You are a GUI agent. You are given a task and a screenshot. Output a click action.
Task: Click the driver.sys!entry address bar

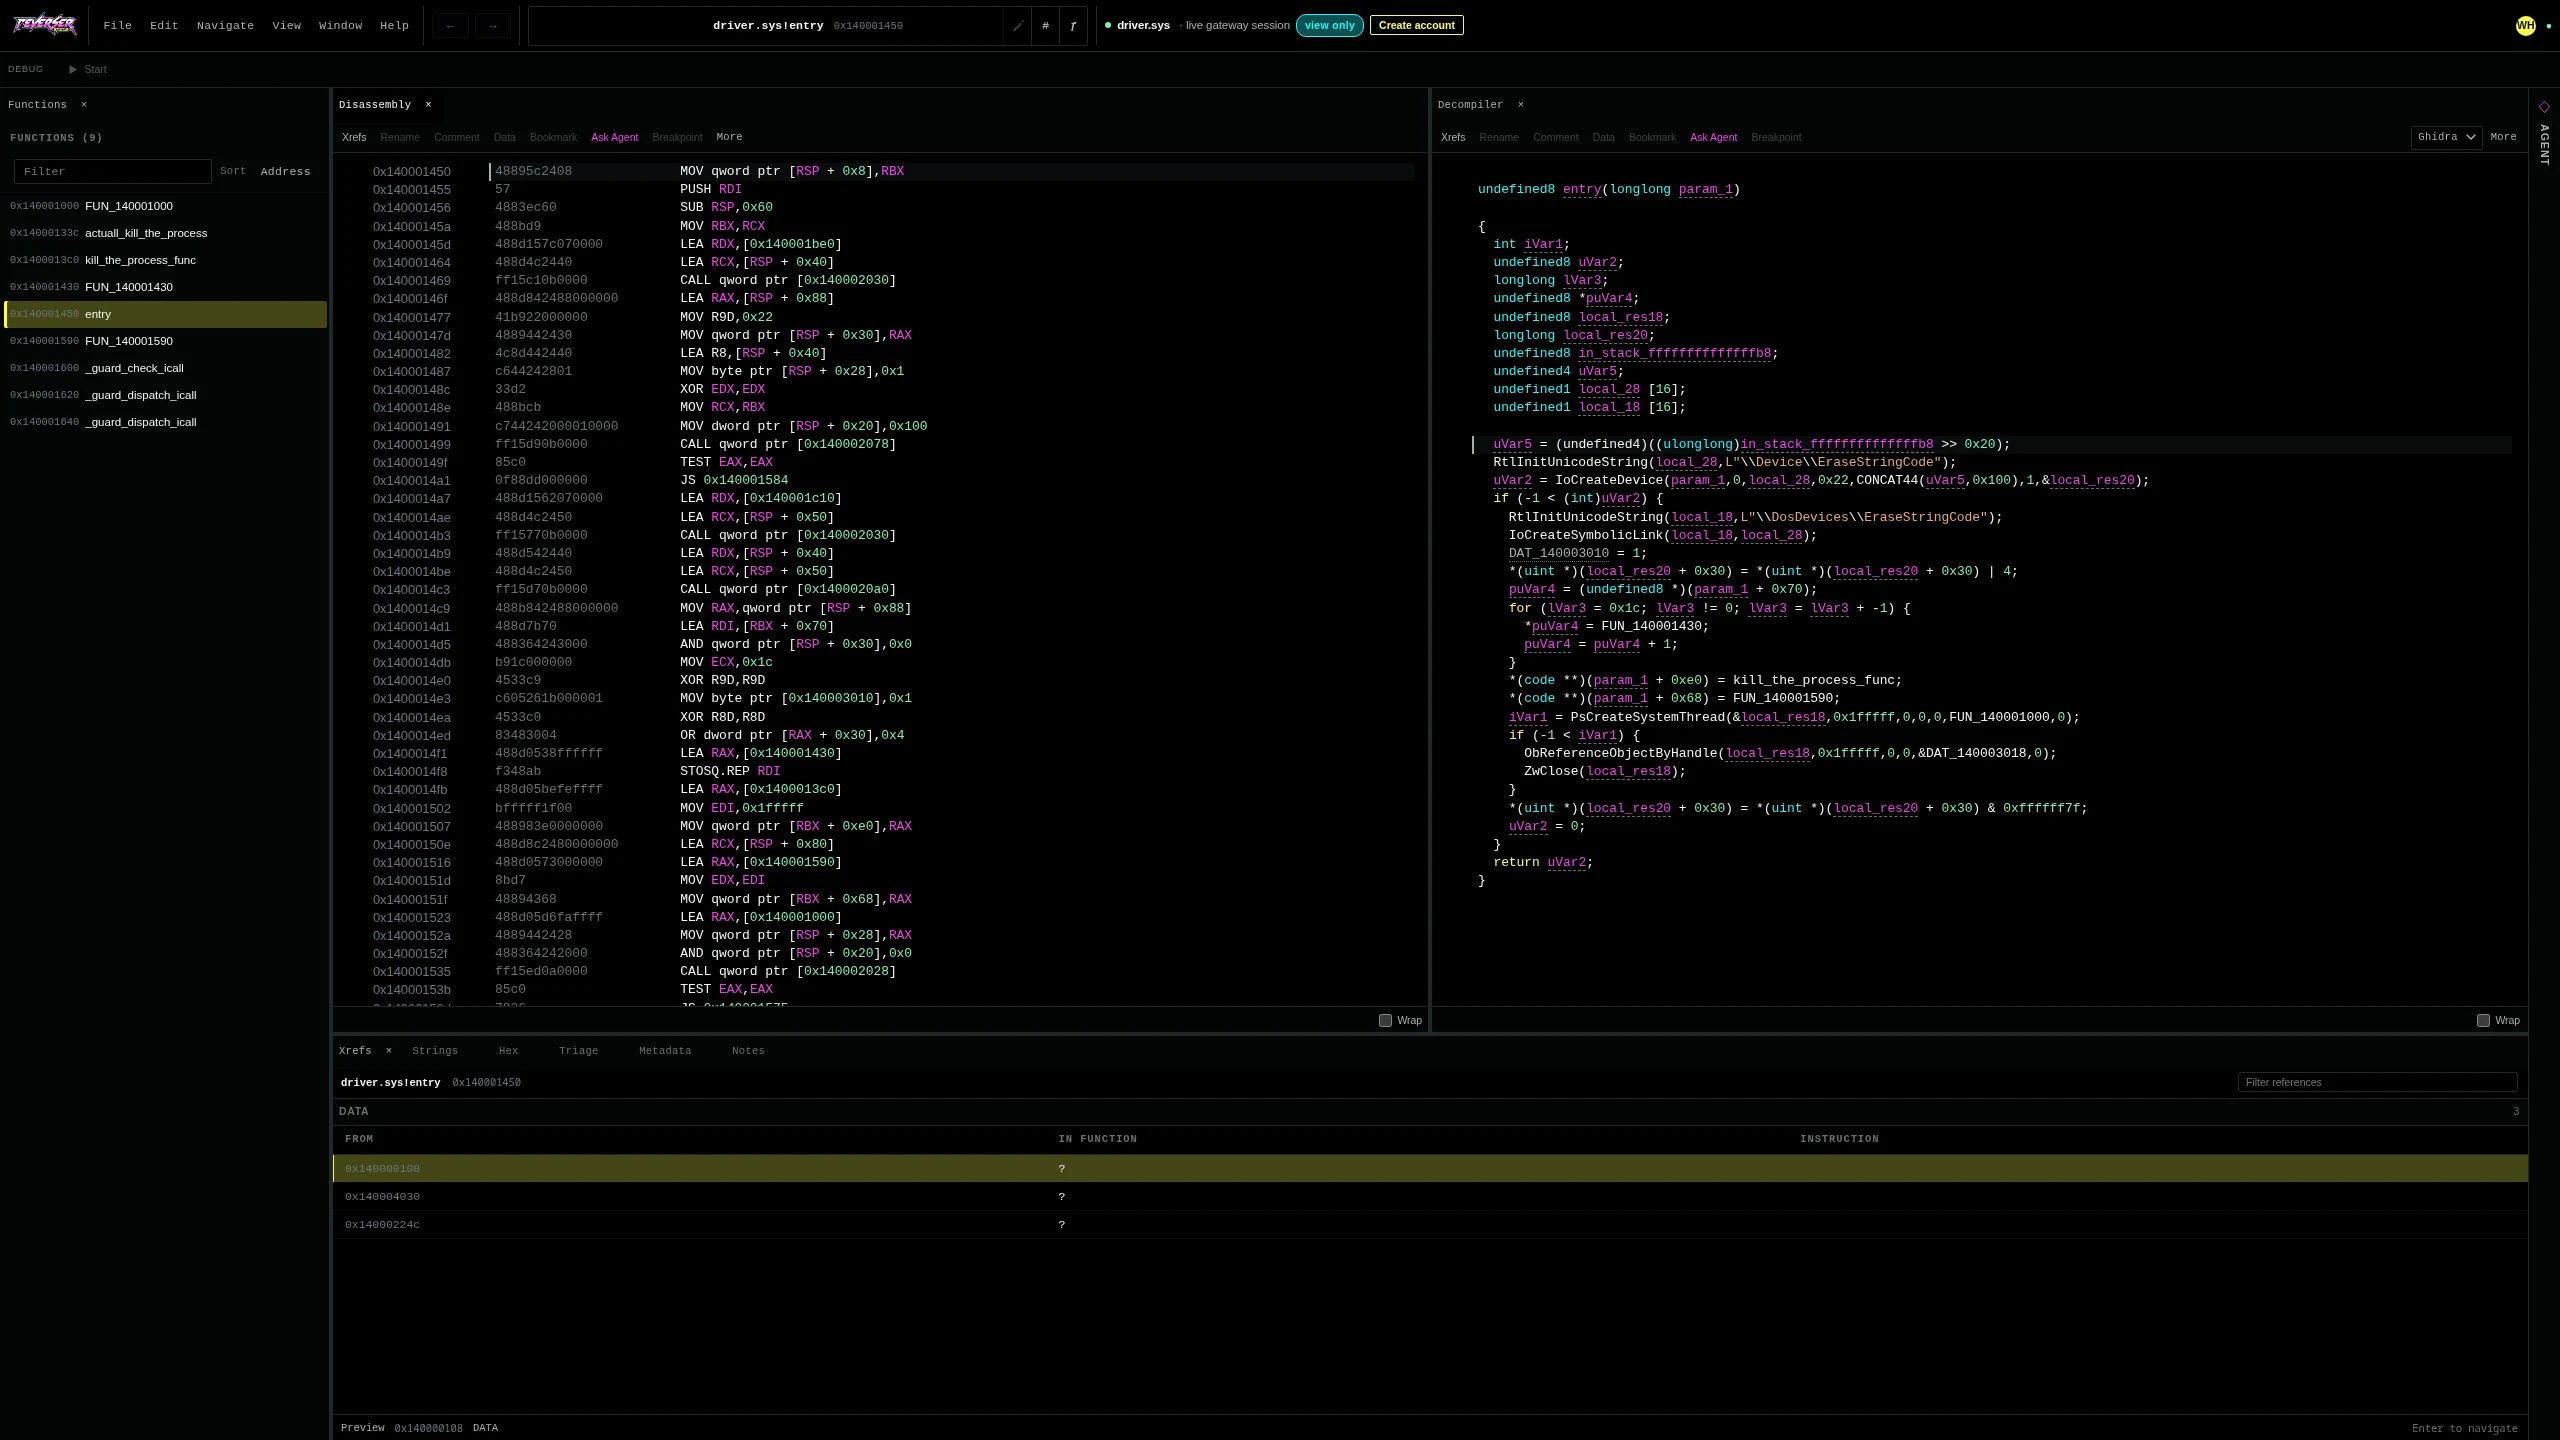pos(766,26)
